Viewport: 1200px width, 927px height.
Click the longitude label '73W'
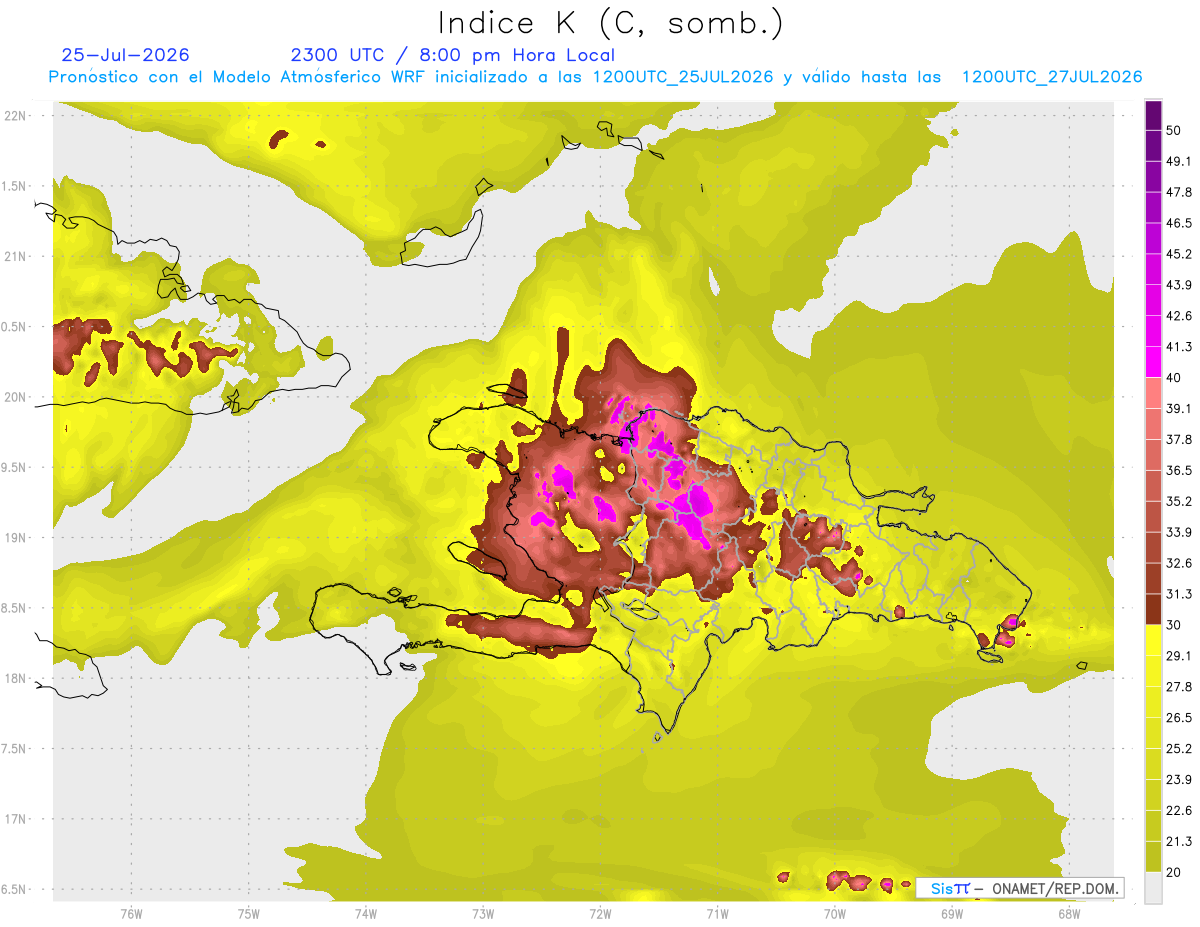[x=483, y=913]
